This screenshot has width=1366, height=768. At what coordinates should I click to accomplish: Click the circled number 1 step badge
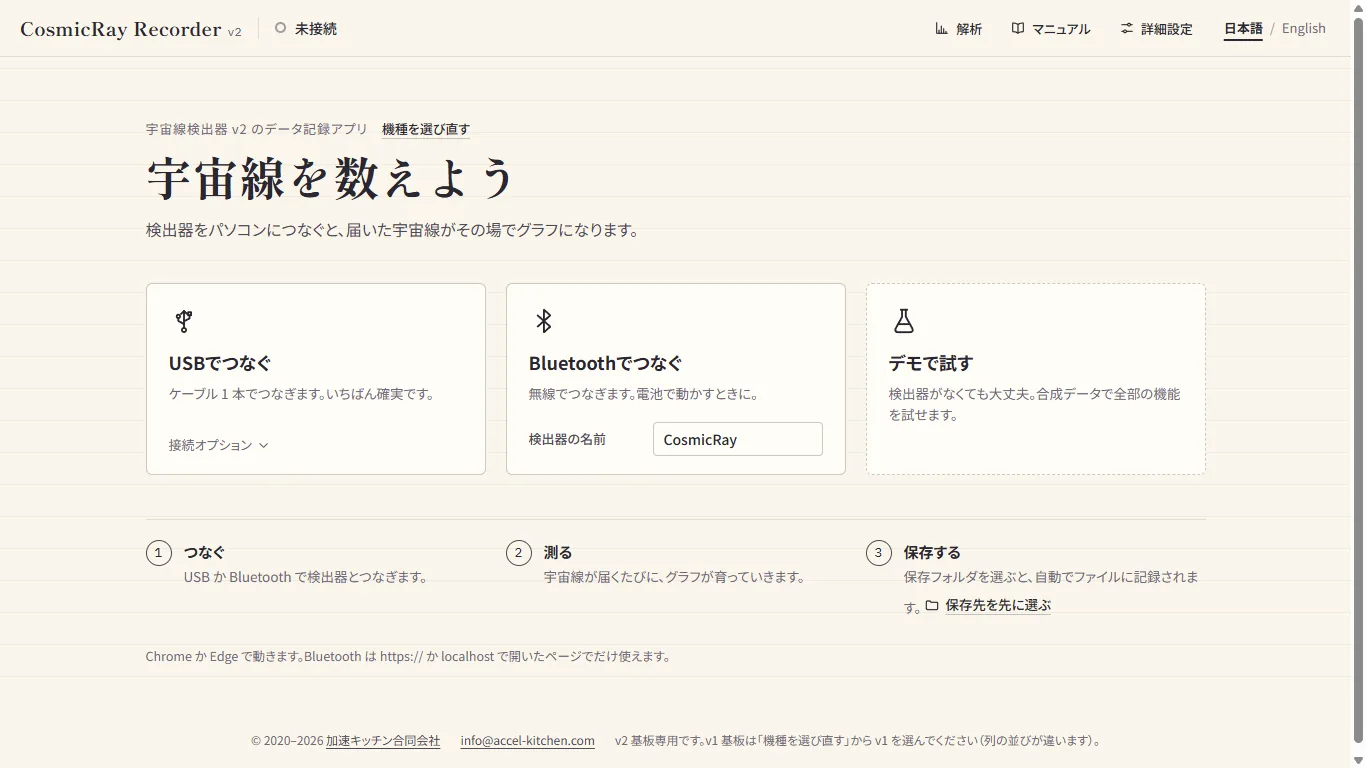coord(159,553)
